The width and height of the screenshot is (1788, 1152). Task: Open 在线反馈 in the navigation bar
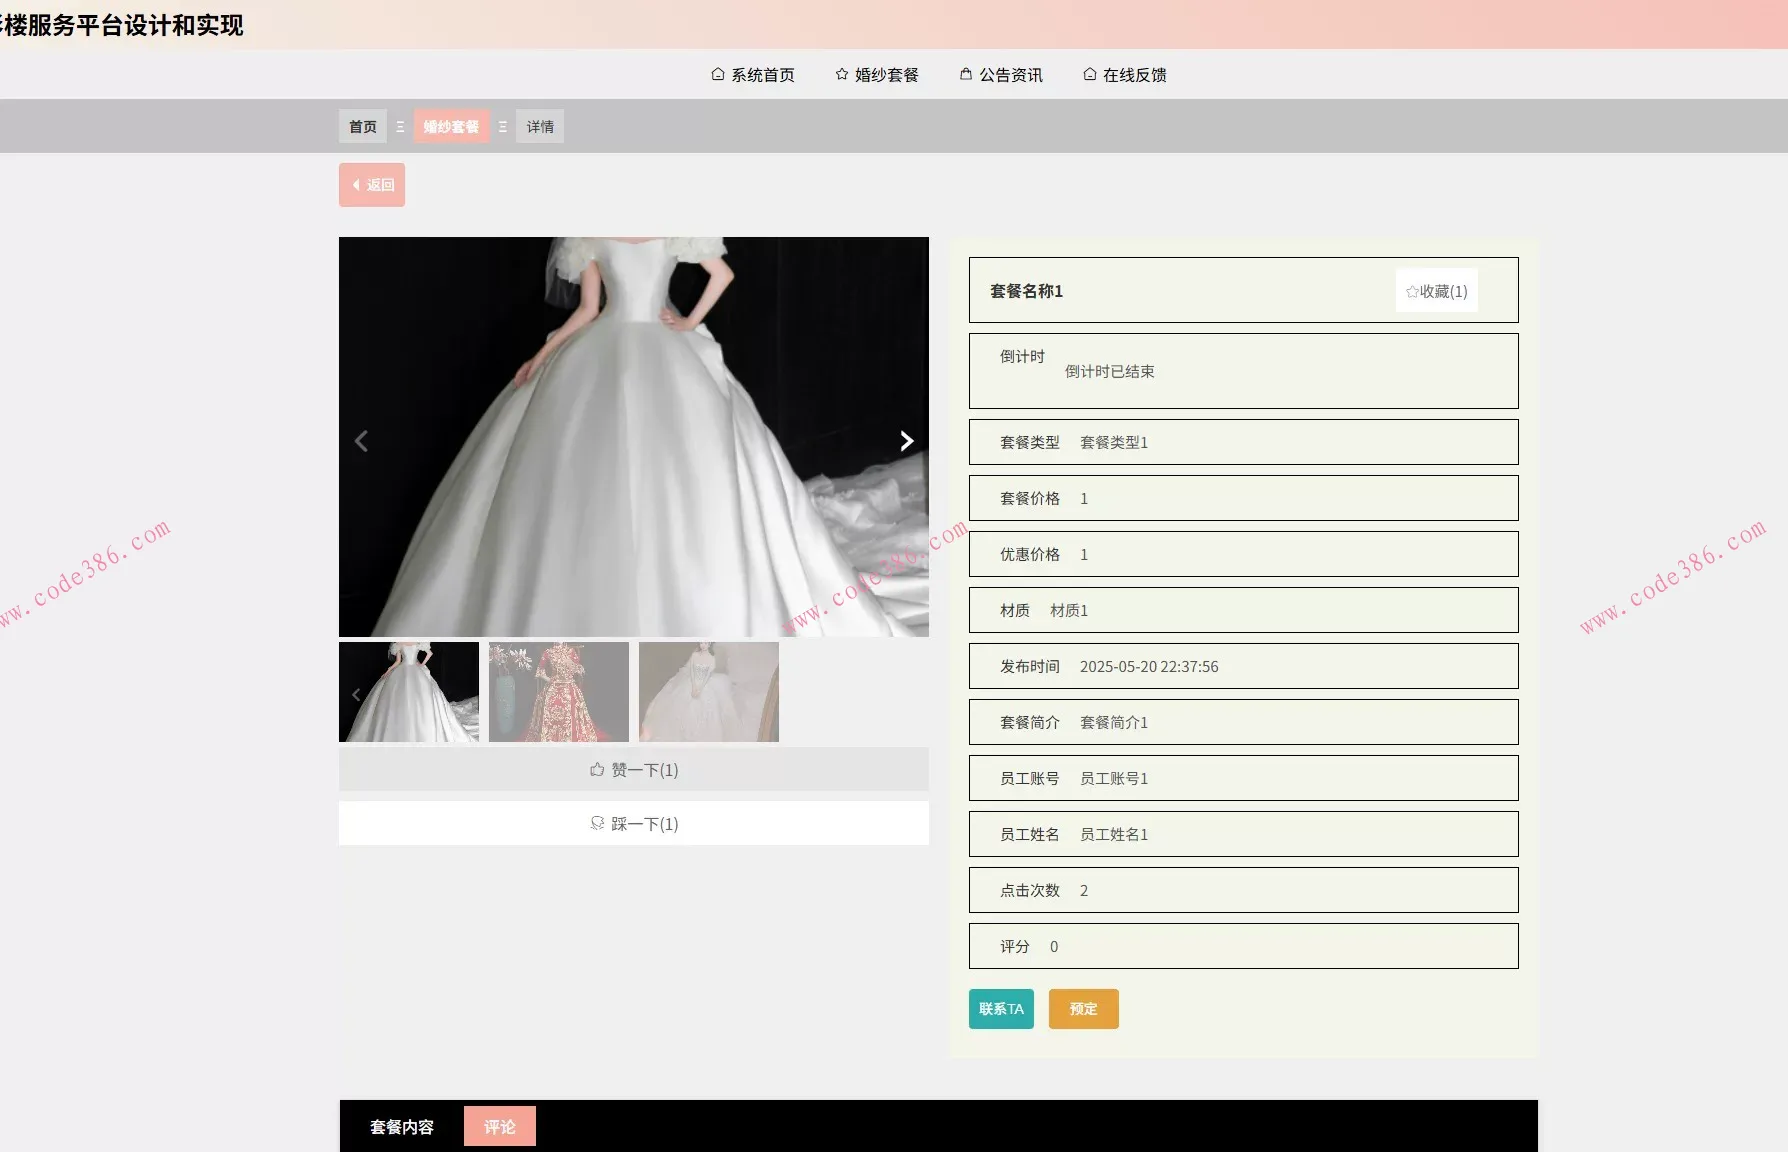(x=1125, y=75)
